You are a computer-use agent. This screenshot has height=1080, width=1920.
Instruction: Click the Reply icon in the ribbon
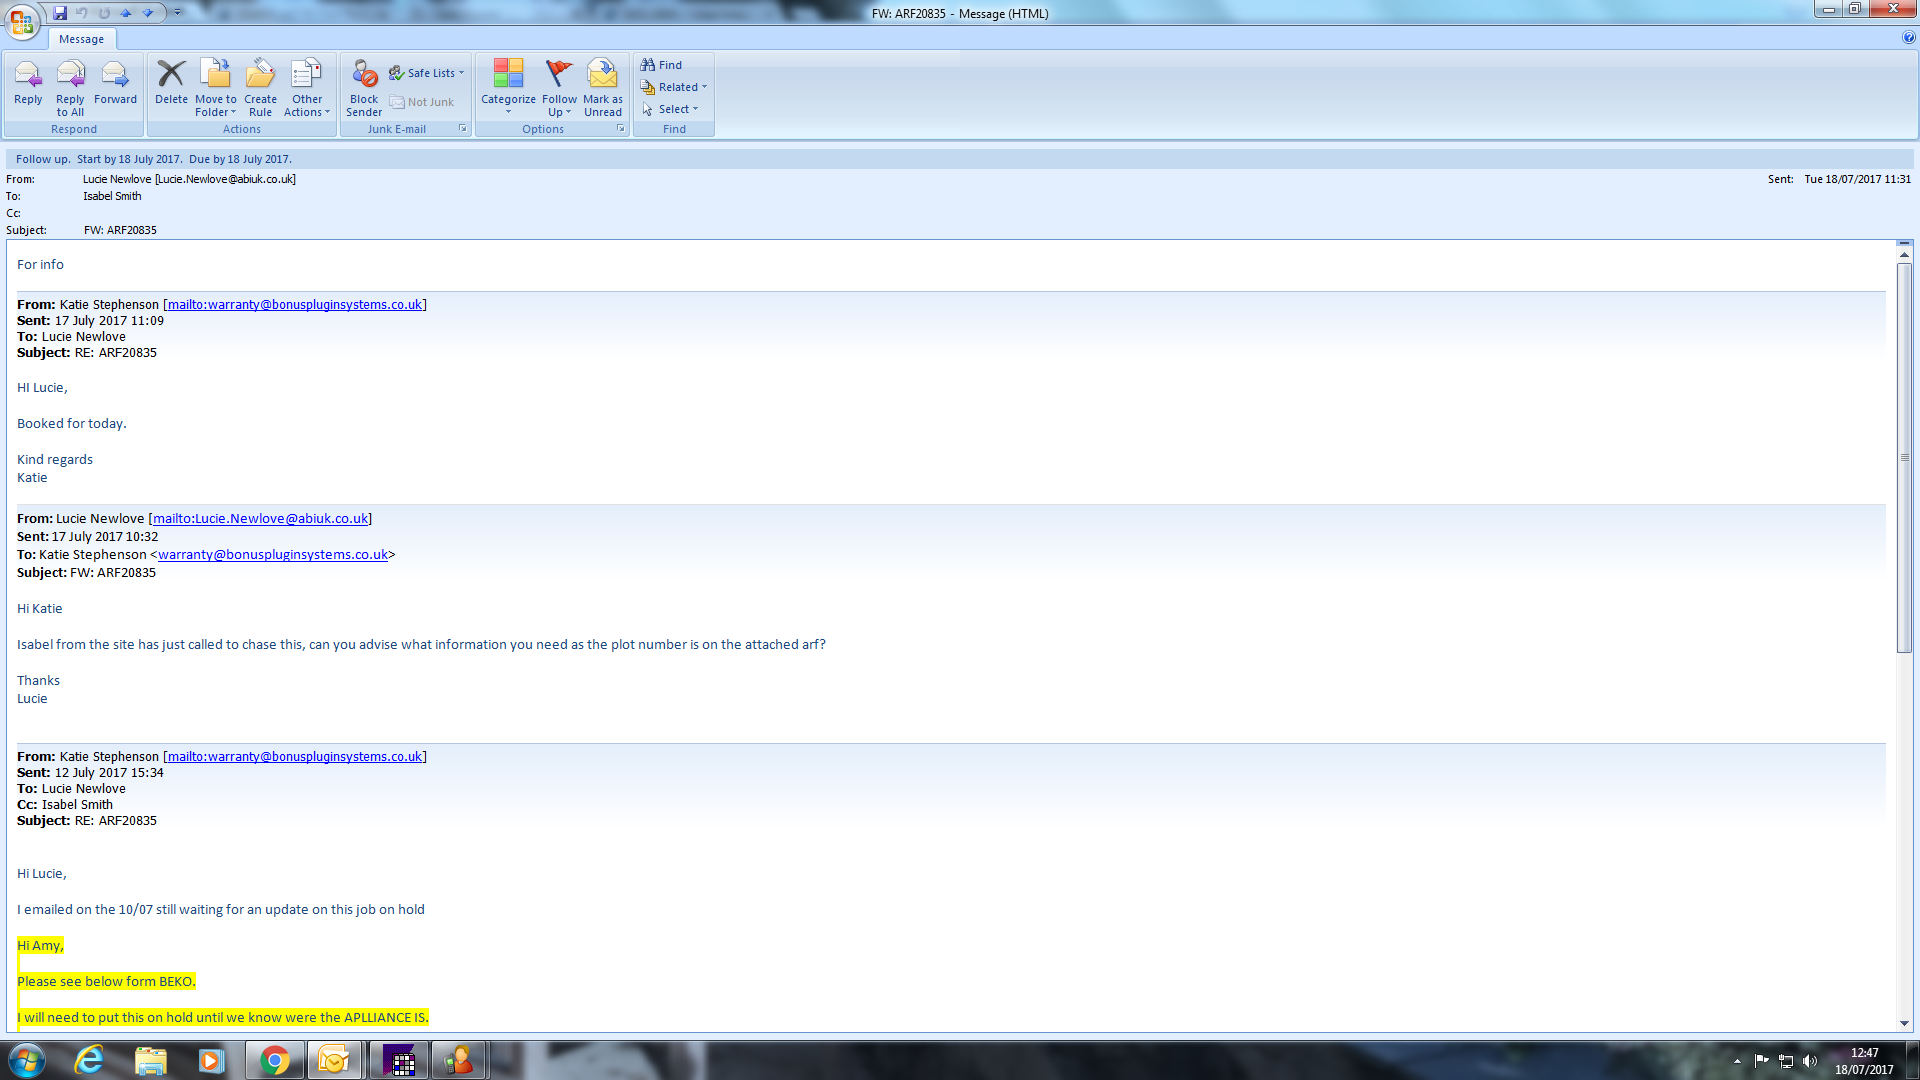(28, 76)
